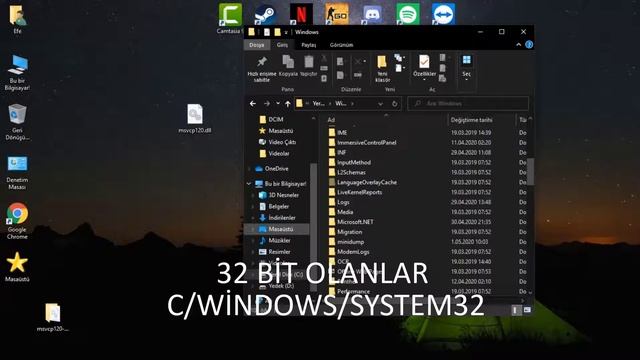
Task: Expand the Belgeler tree node
Action: point(253,207)
